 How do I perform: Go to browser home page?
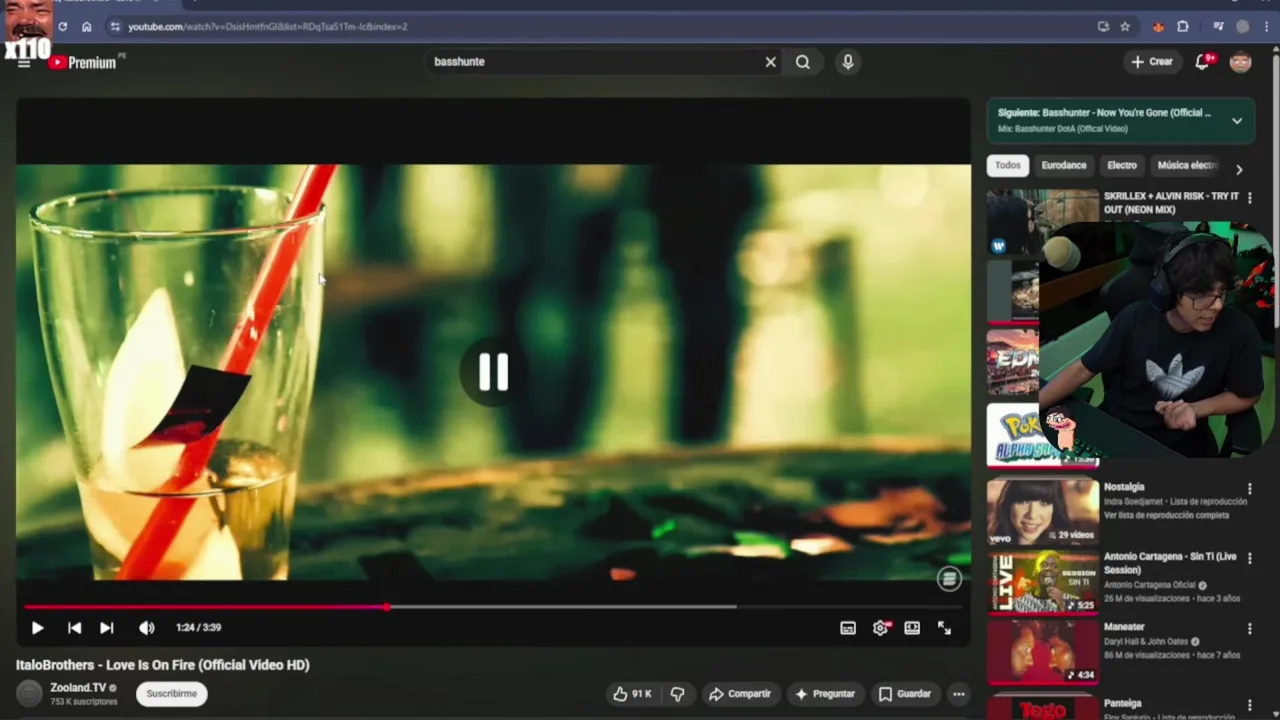[x=86, y=26]
